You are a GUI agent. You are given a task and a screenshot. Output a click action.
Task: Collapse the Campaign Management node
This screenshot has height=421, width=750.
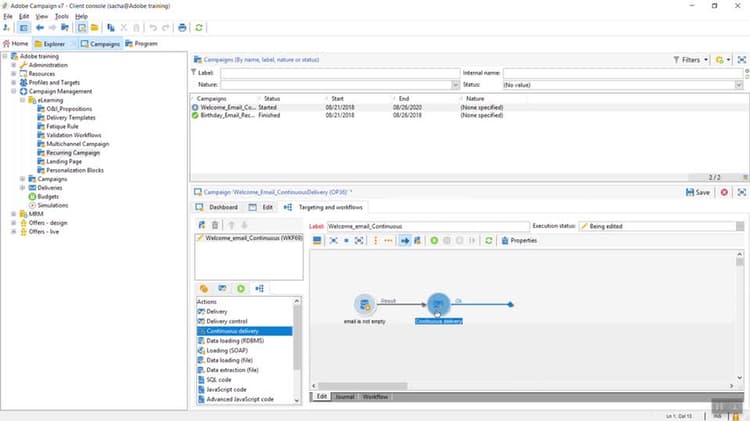click(x=14, y=91)
